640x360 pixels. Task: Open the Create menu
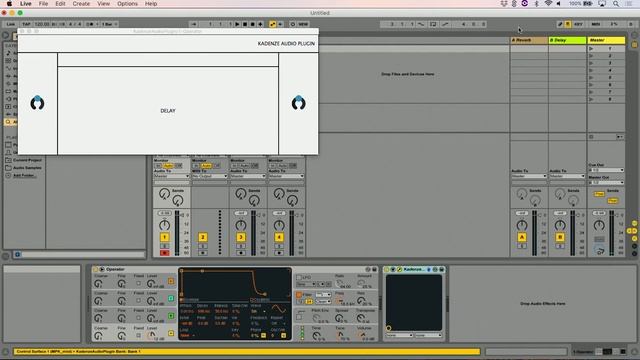pyautogui.click(x=81, y=4)
